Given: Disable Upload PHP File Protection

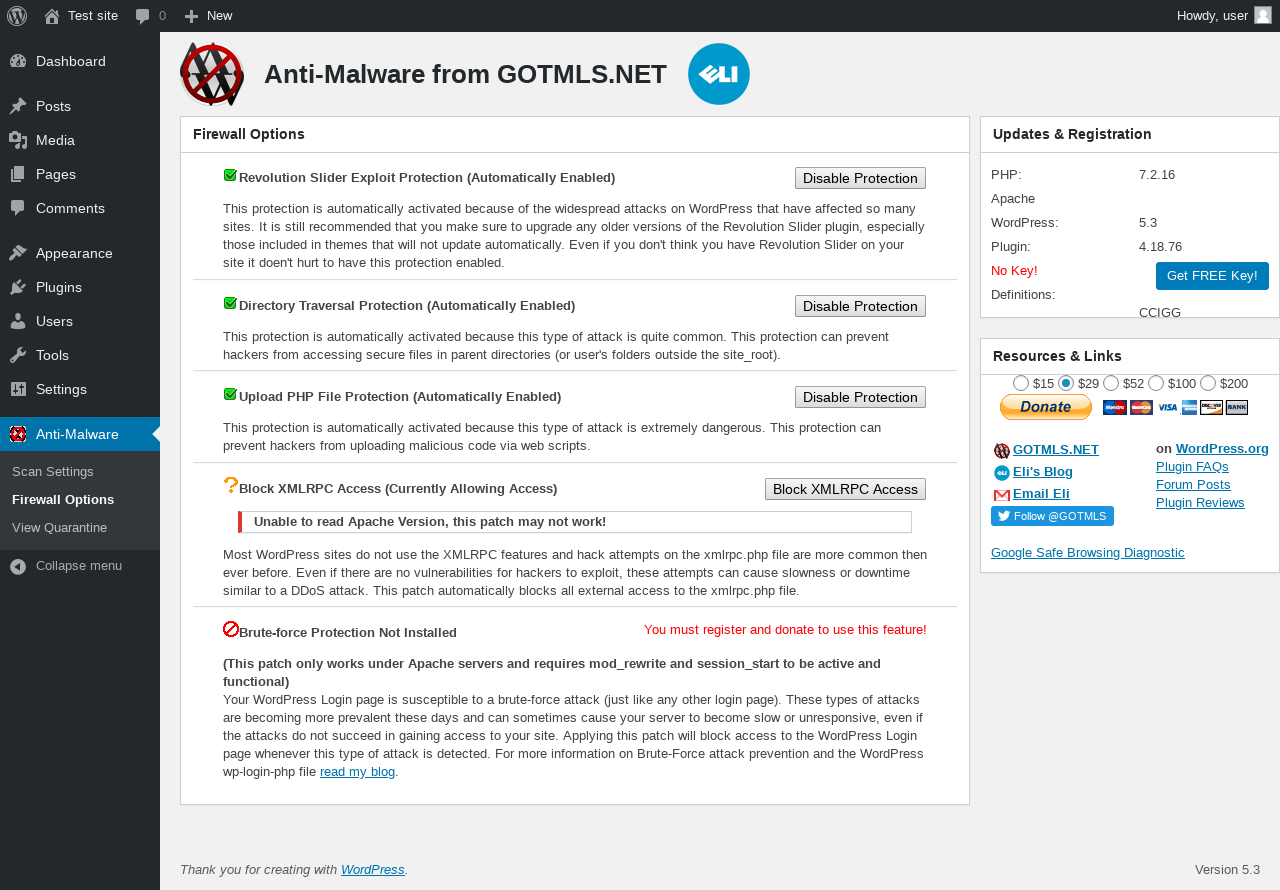Looking at the screenshot, I should click(x=860, y=397).
